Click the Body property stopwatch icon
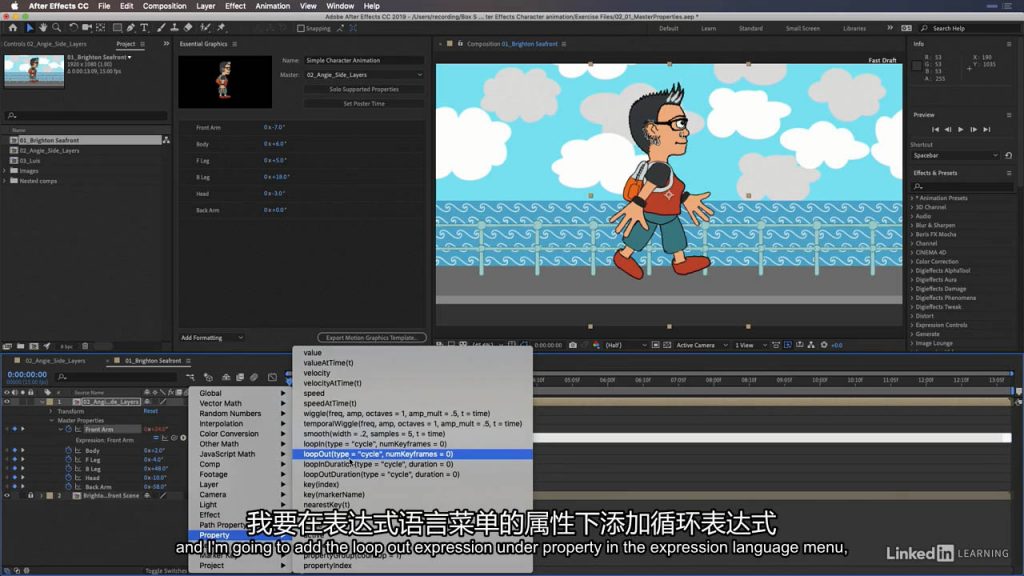 pyautogui.click(x=69, y=451)
